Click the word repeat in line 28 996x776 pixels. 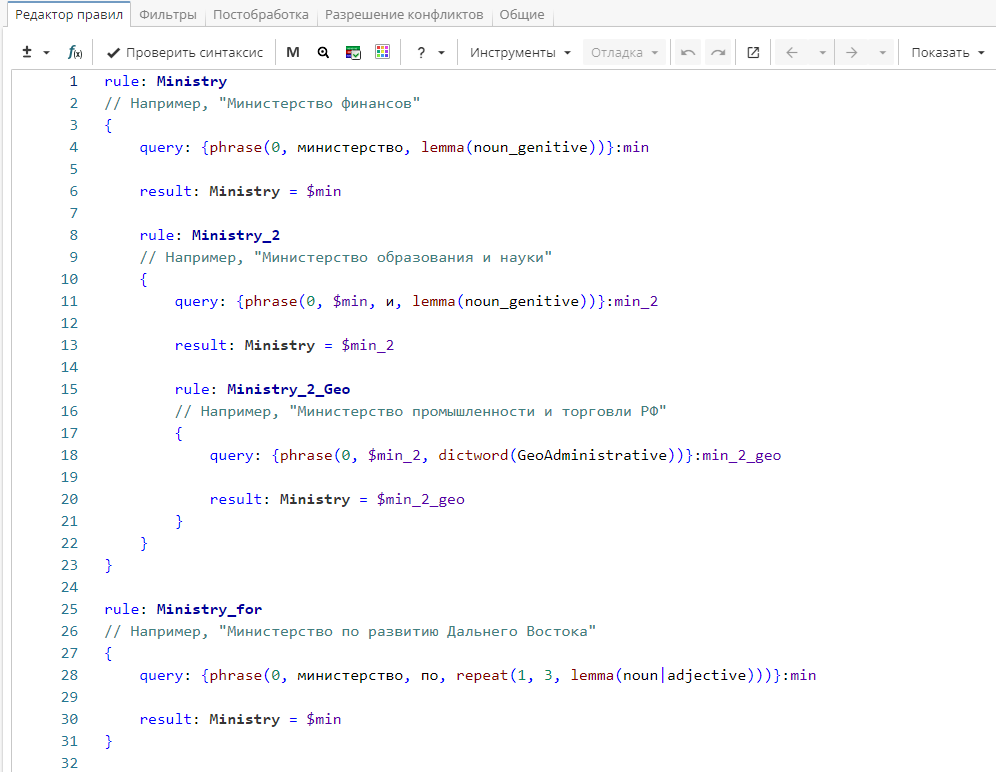[481, 676]
